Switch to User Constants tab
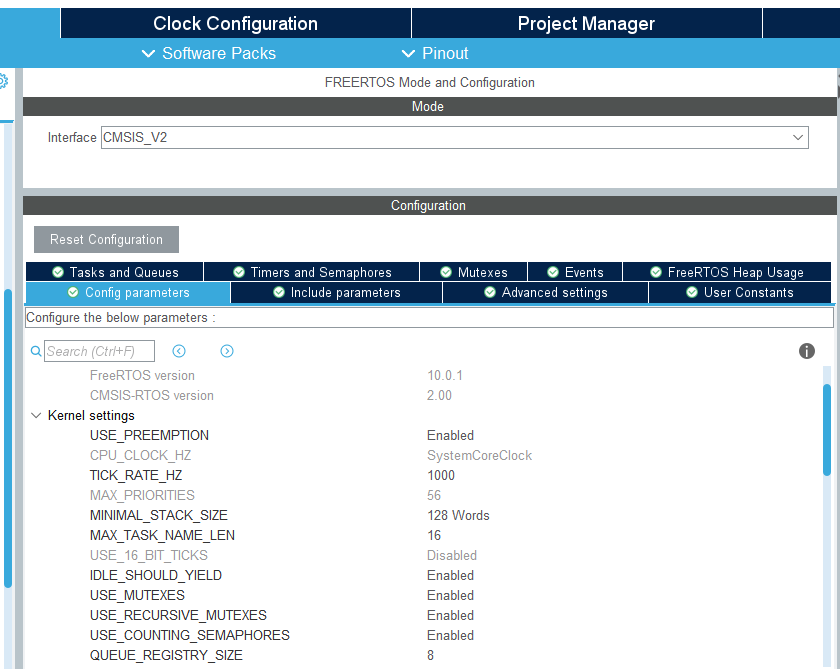This screenshot has height=669, width=840. pyautogui.click(x=740, y=292)
